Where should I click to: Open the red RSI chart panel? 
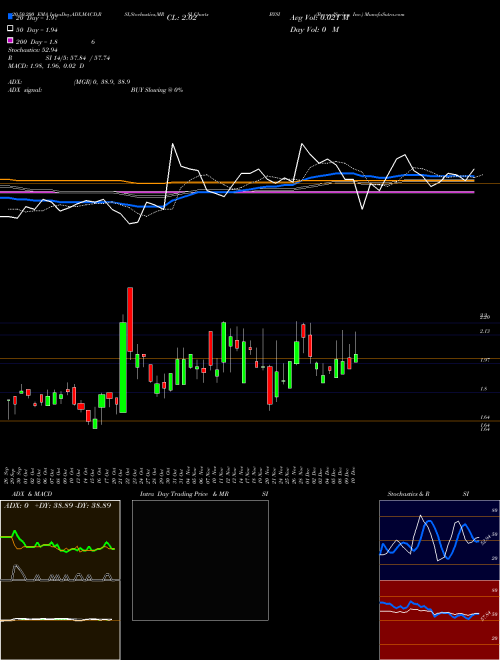pos(439,620)
